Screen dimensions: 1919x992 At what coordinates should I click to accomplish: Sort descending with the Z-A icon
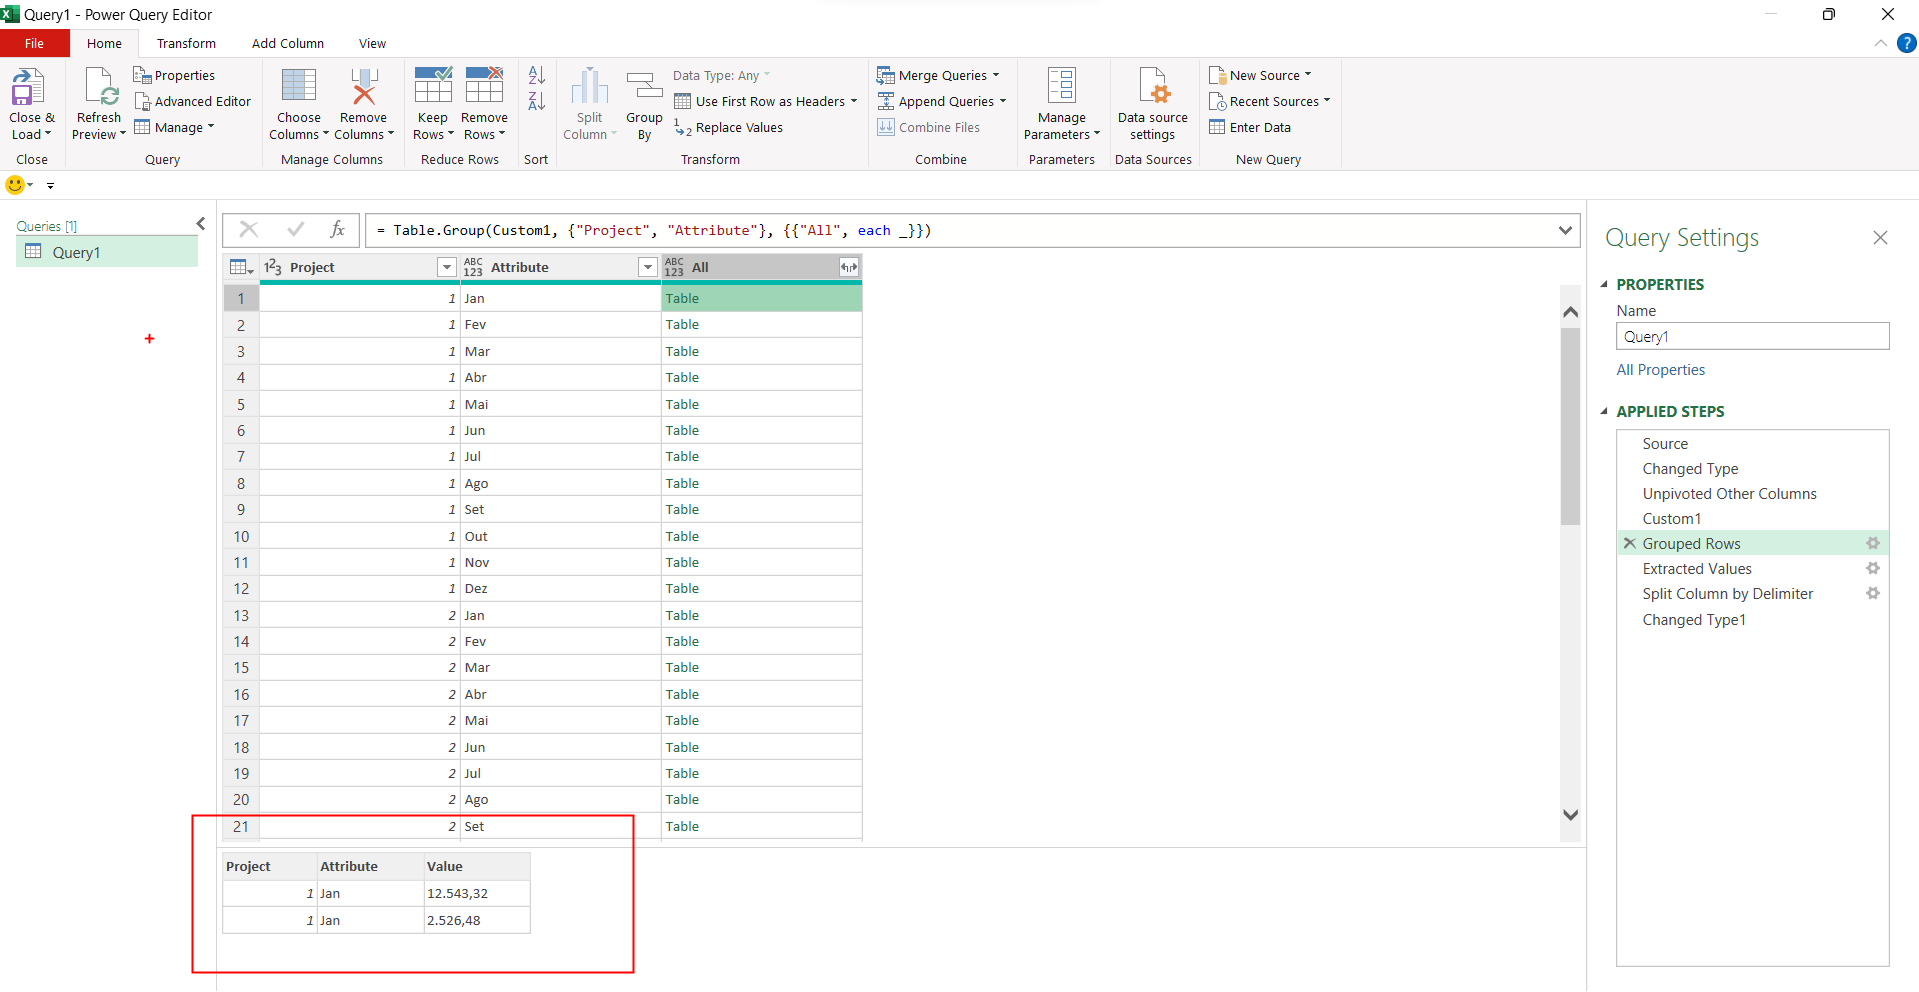coord(536,101)
